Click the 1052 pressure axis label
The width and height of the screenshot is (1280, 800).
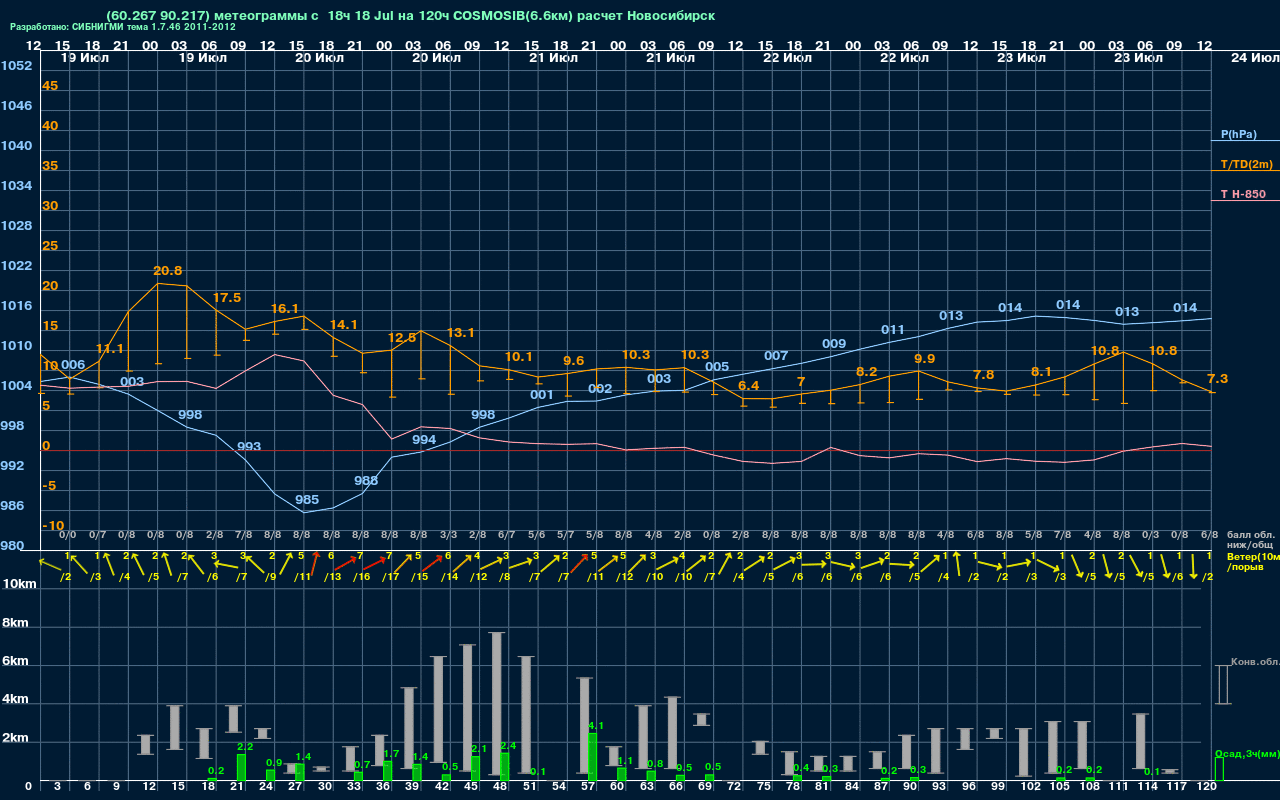pos(17,66)
